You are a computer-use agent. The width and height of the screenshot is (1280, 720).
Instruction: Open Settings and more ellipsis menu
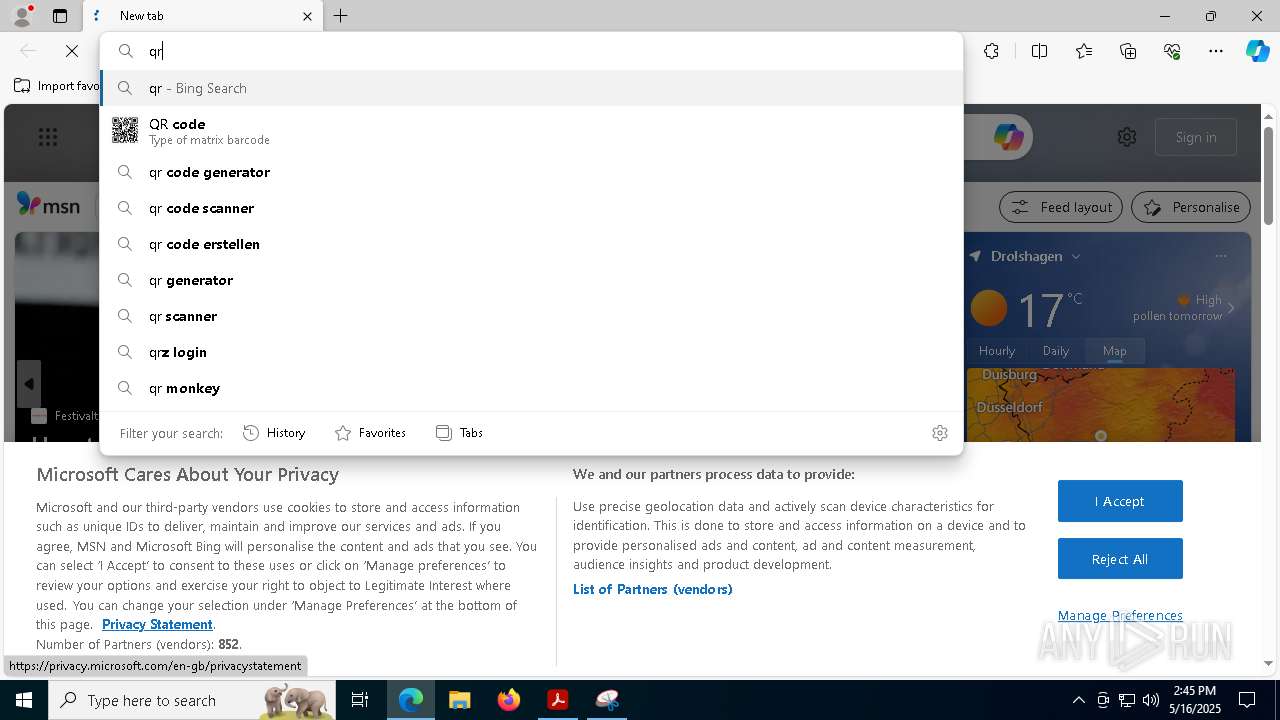(1216, 51)
